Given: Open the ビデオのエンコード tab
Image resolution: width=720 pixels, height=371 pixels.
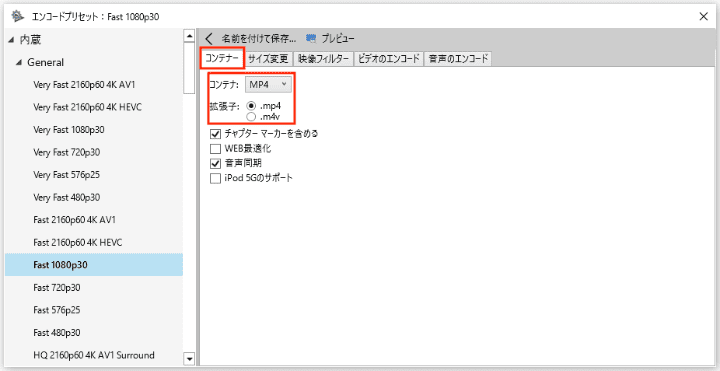Looking at the screenshot, I should [389, 59].
